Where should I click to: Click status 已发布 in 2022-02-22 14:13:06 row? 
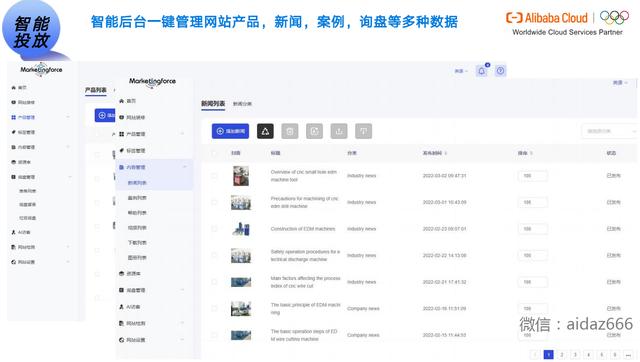(x=613, y=255)
